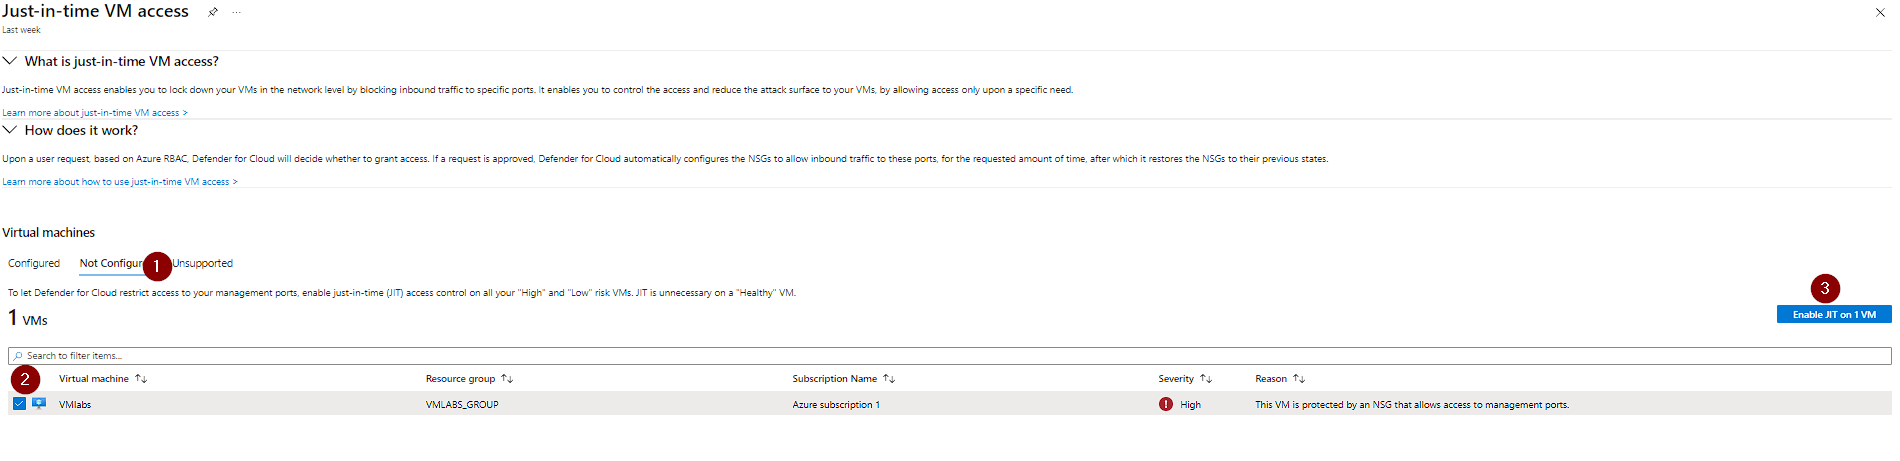The image size is (1900, 461).
Task: Uncheck the VMlabs row checkbox
Action: (x=19, y=404)
